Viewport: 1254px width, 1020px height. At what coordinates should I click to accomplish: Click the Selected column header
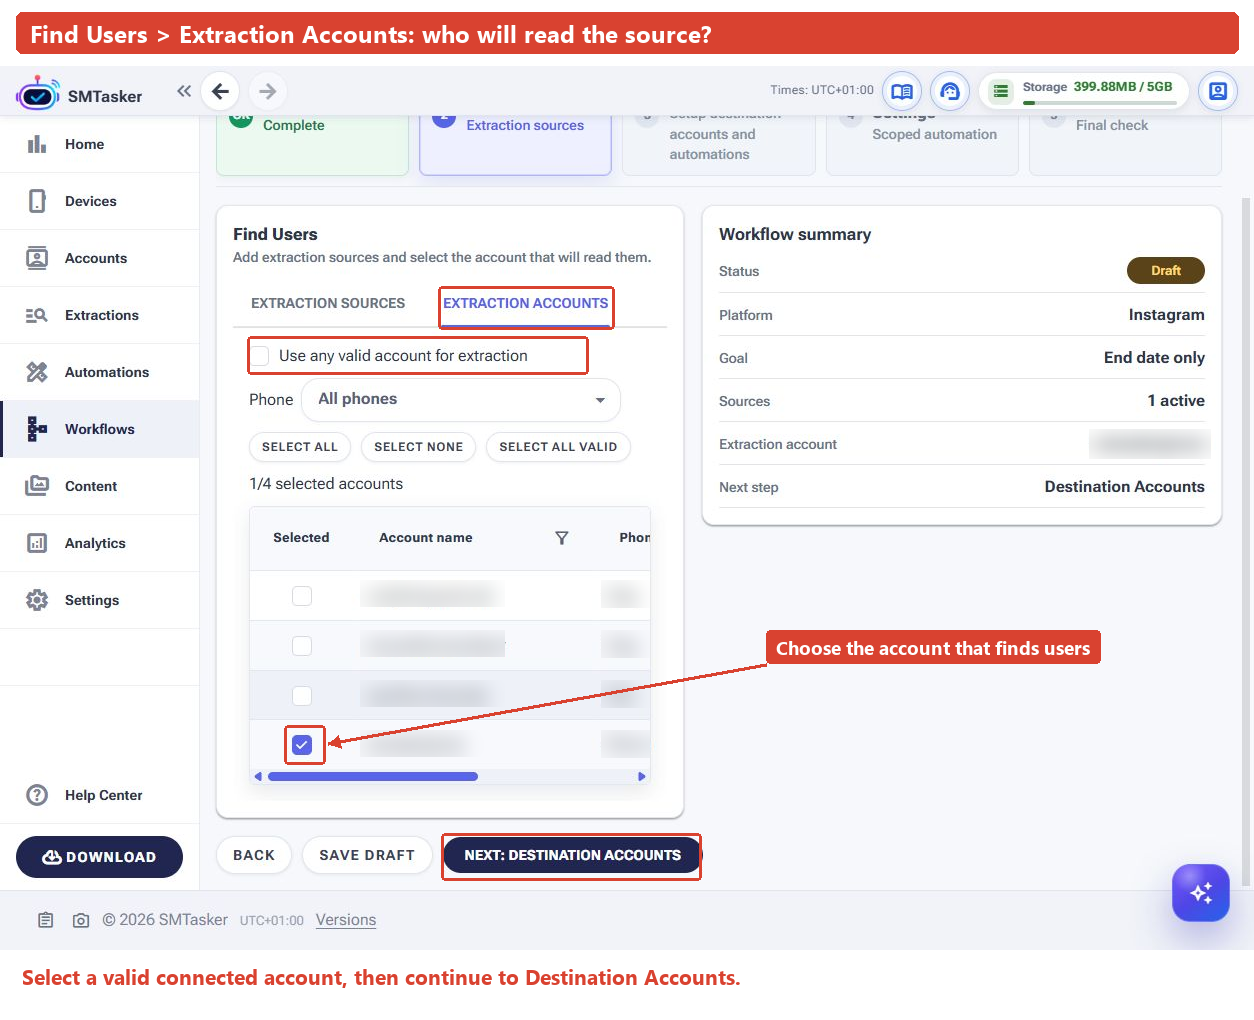(x=301, y=538)
